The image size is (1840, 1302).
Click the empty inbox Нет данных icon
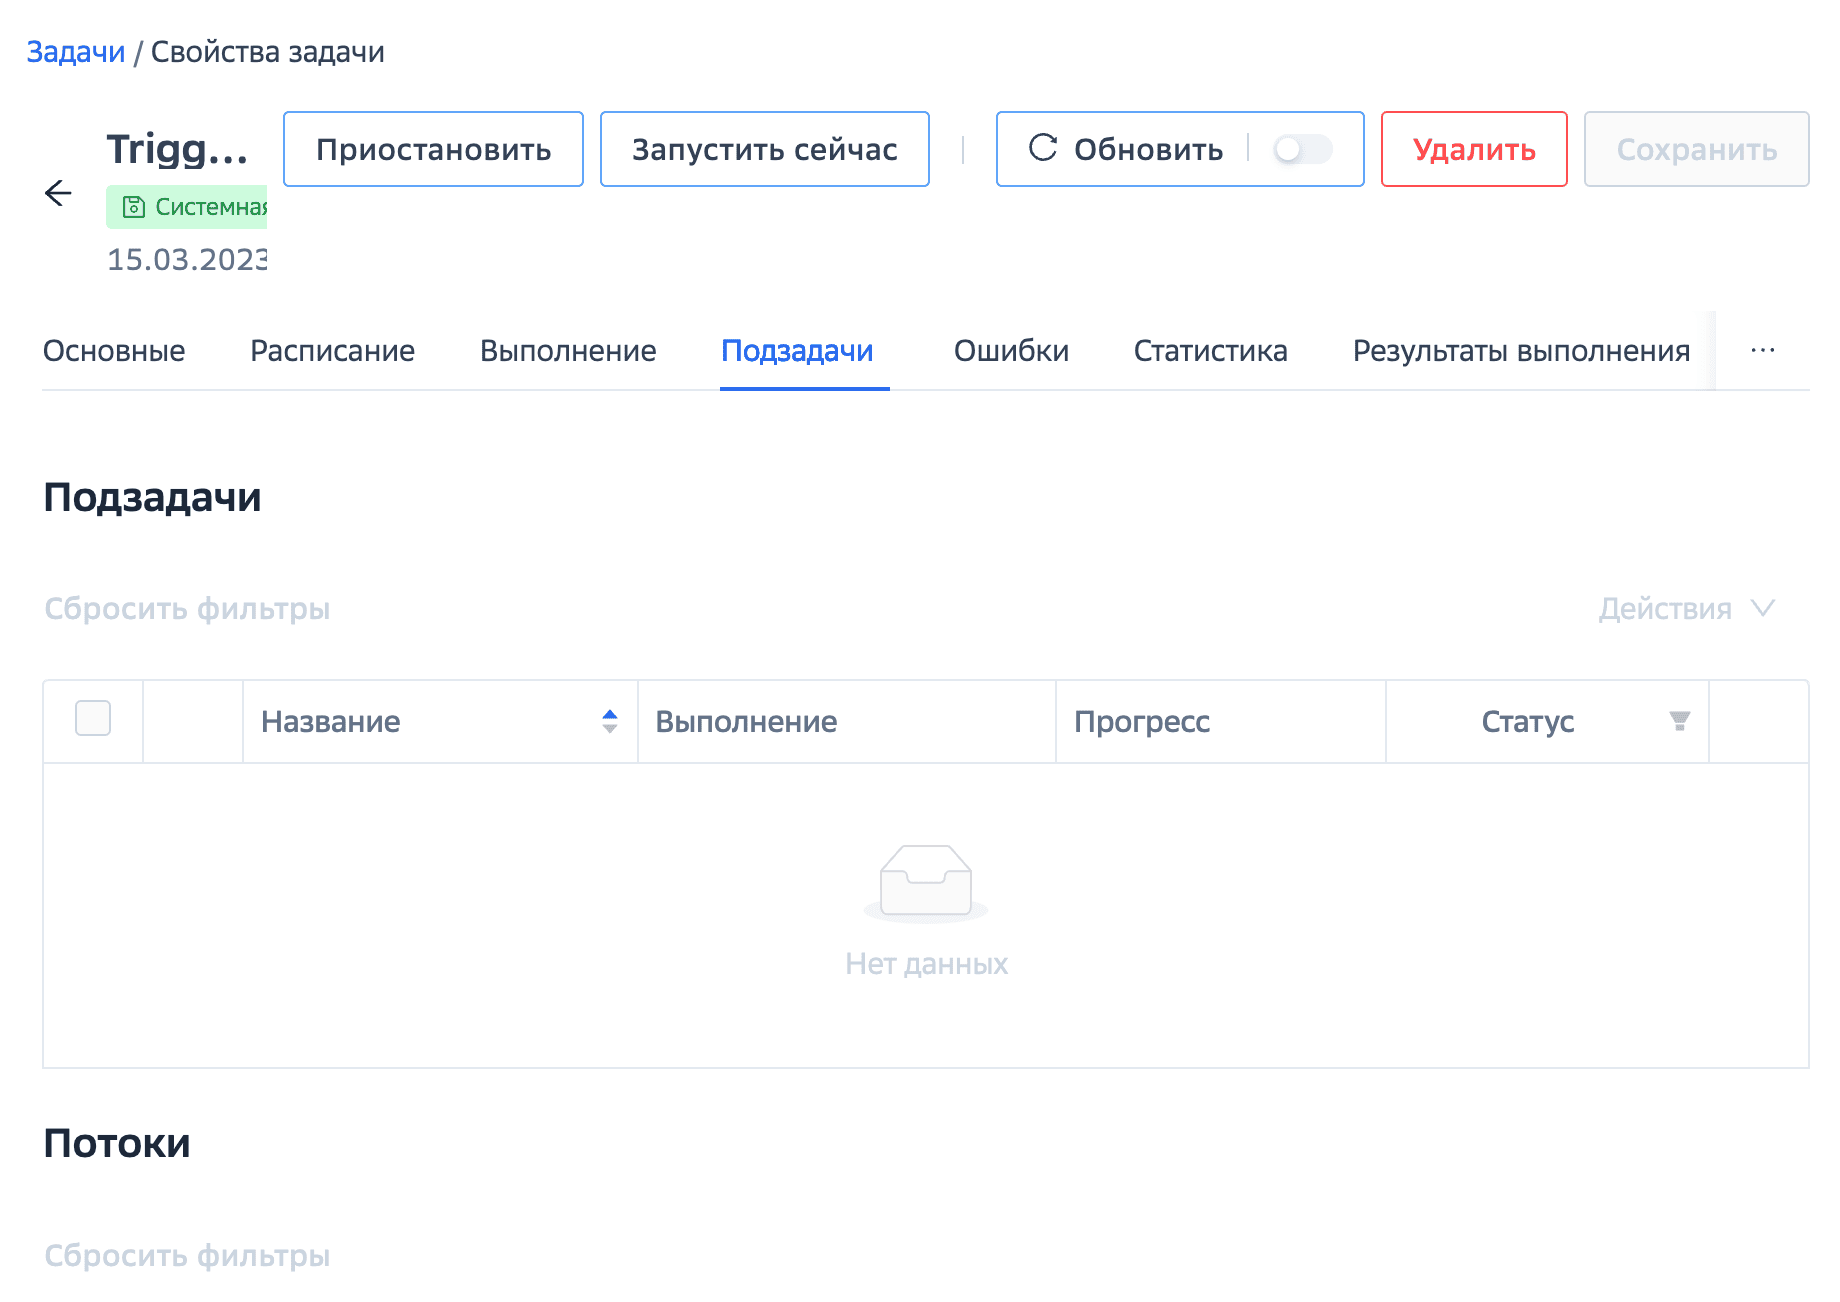click(x=925, y=882)
